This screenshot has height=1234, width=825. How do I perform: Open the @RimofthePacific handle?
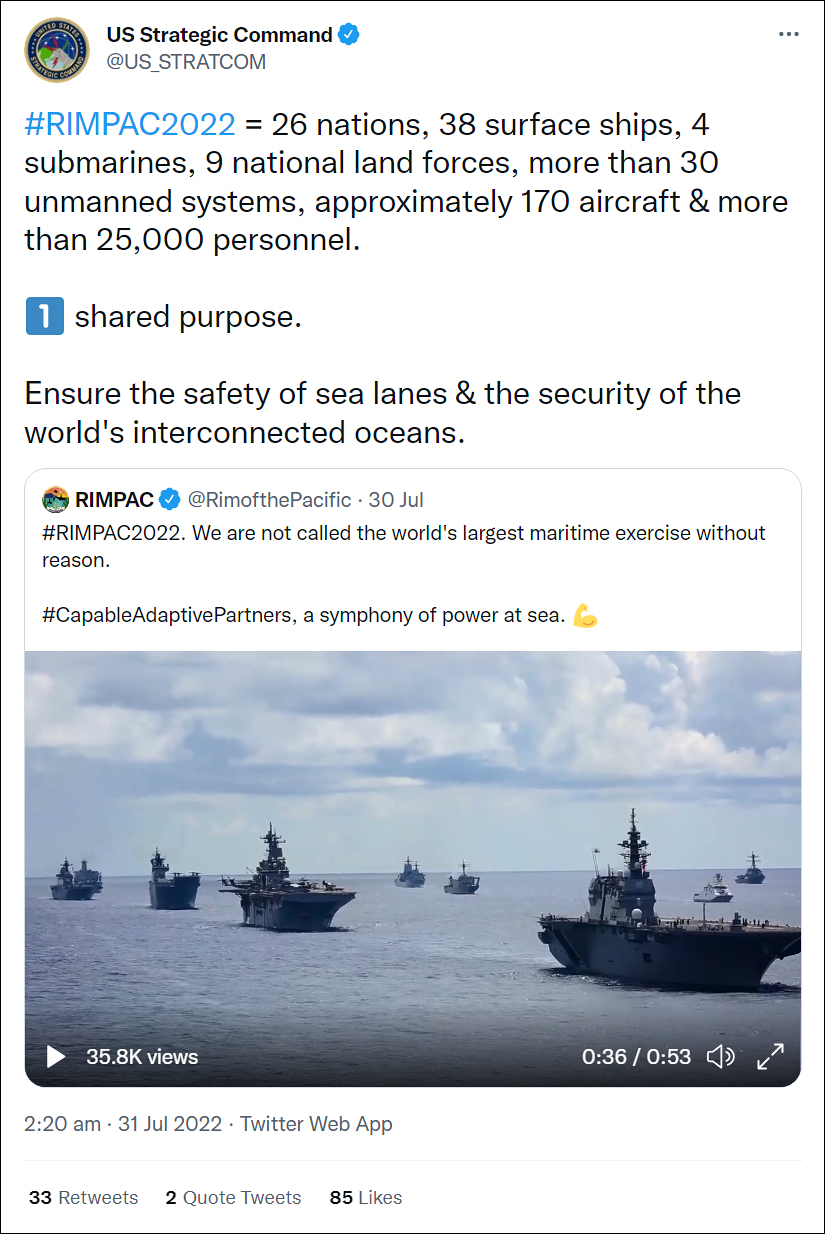point(270,499)
